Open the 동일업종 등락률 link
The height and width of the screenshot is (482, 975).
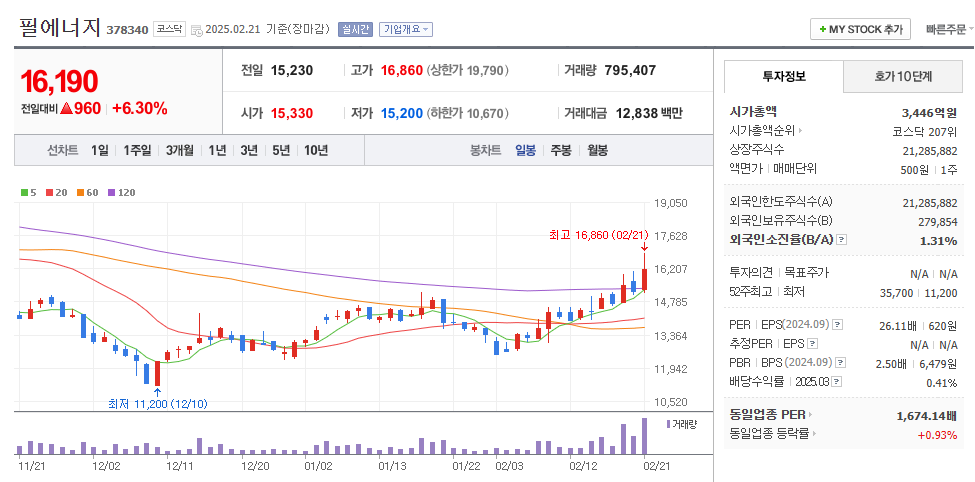773,434
